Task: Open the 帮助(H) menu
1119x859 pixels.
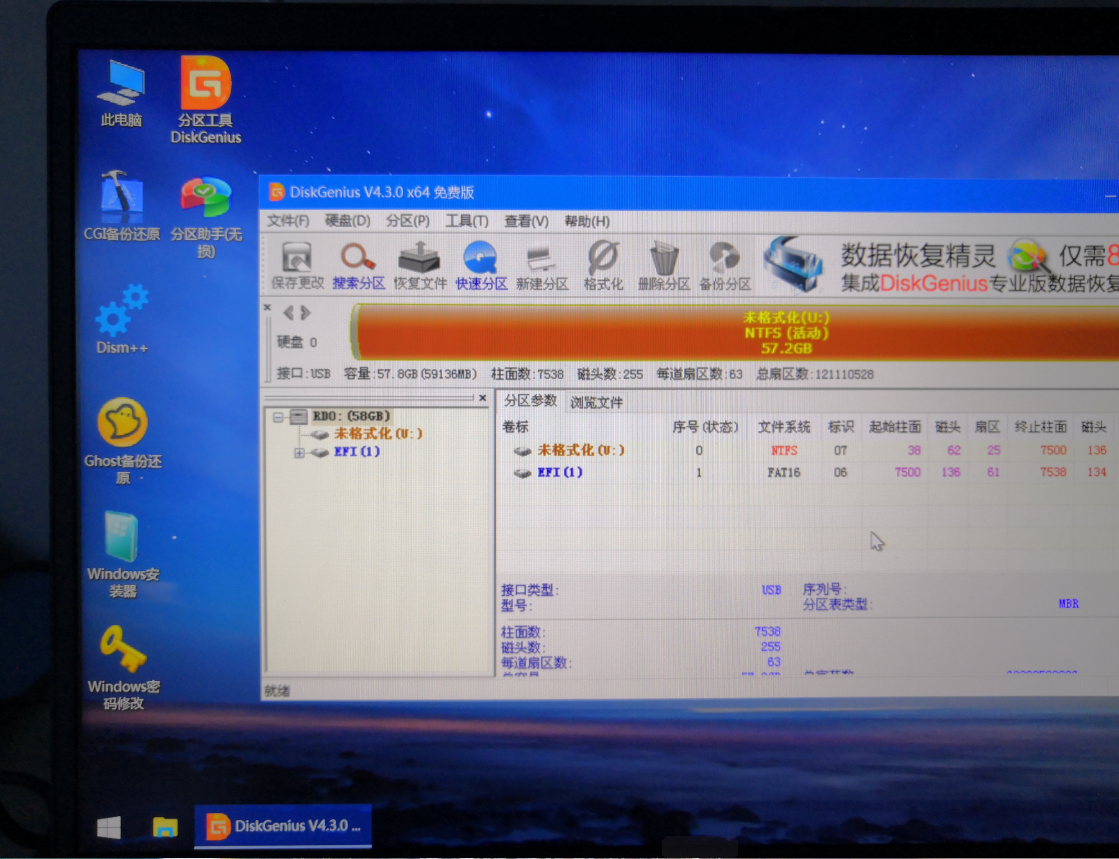Action: coord(587,221)
